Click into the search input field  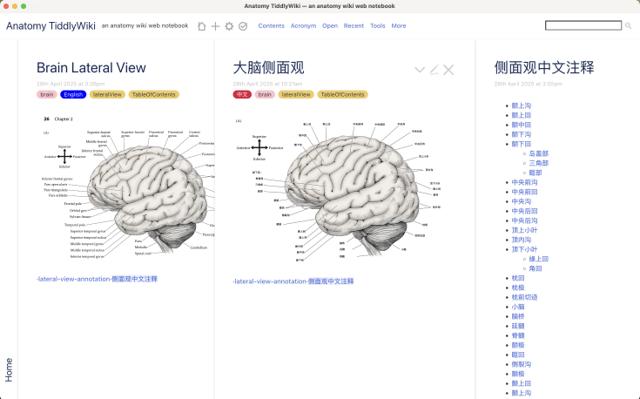pos(583,26)
